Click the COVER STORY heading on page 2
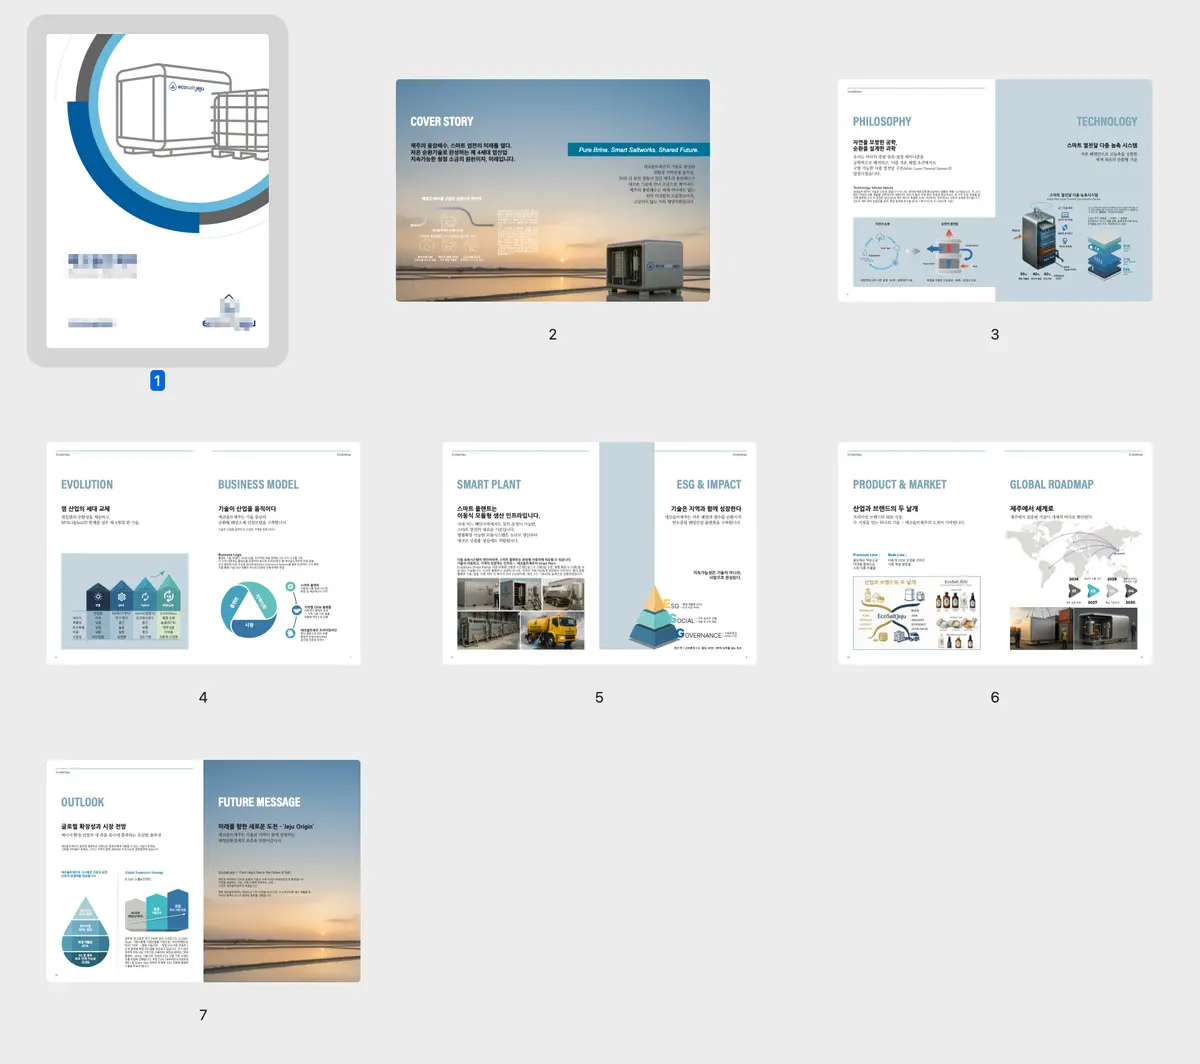 [441, 121]
